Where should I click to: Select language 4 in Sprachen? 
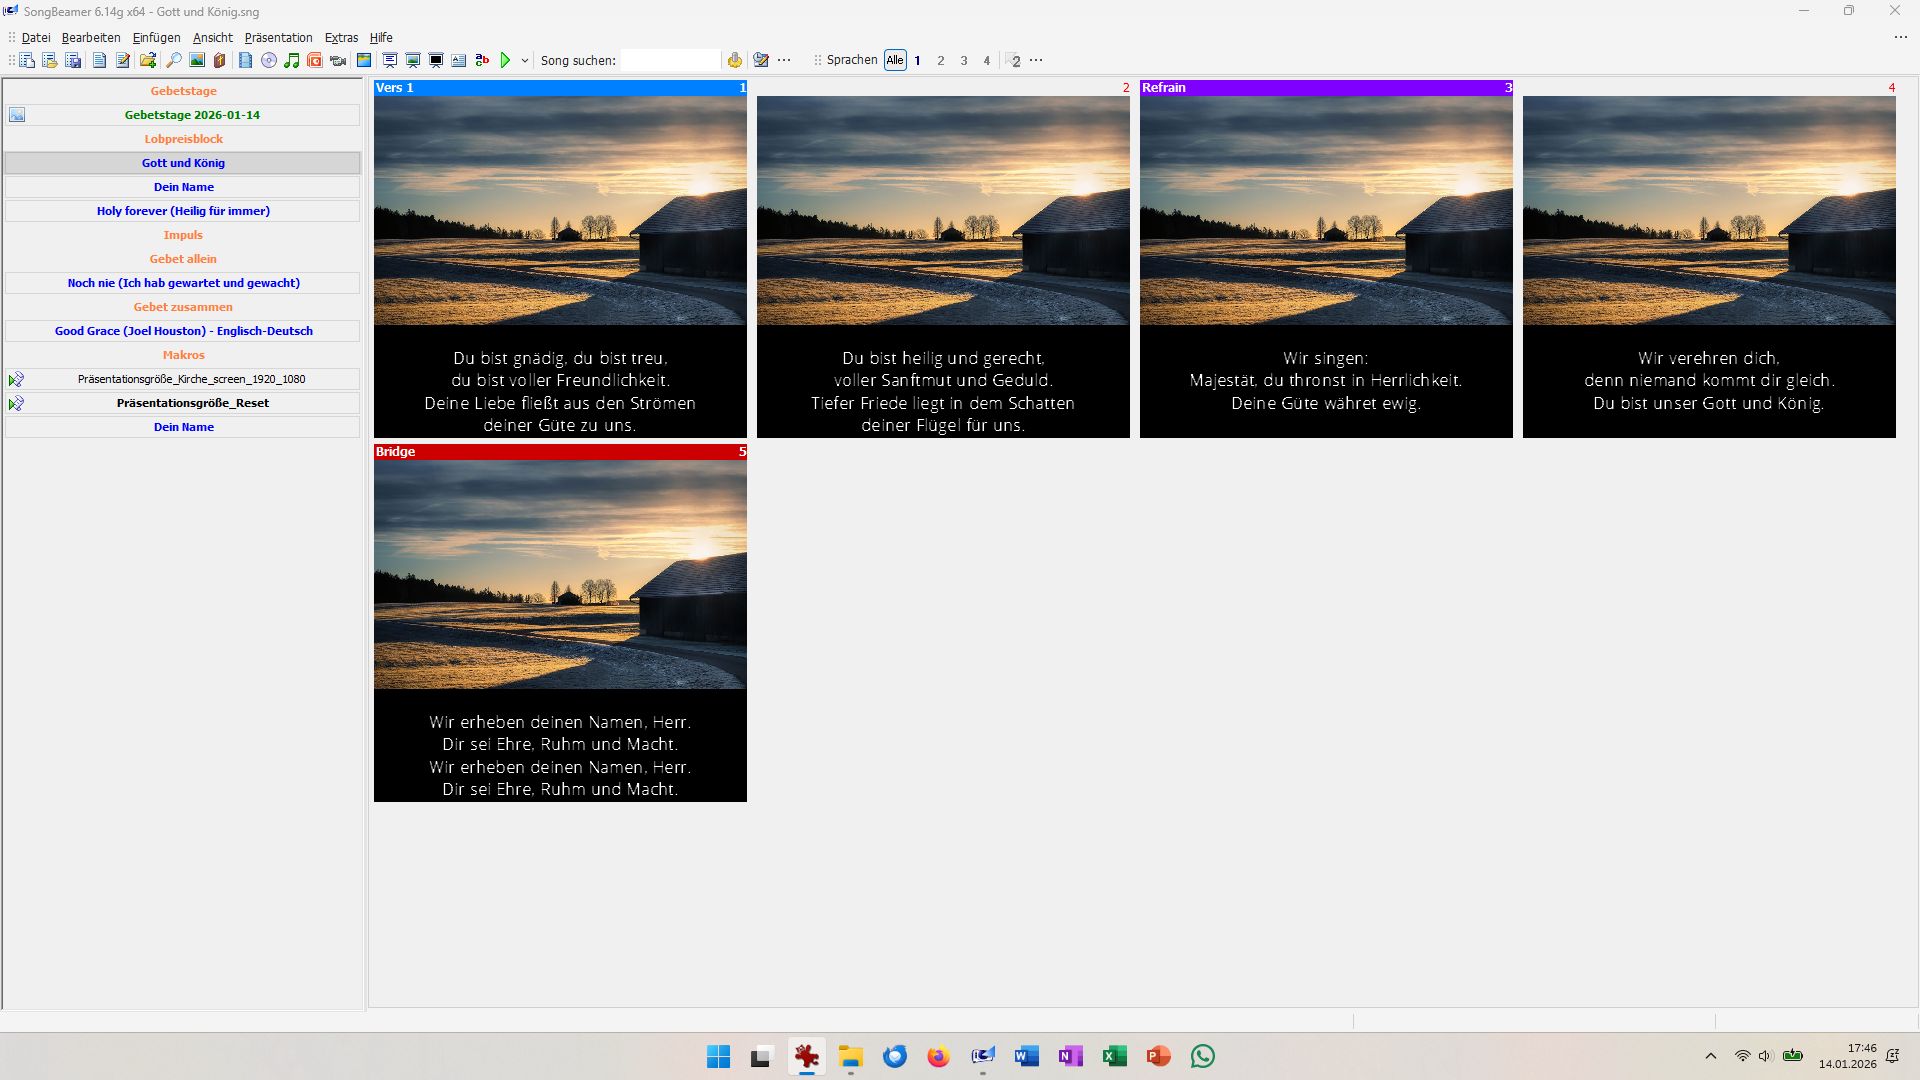click(986, 61)
